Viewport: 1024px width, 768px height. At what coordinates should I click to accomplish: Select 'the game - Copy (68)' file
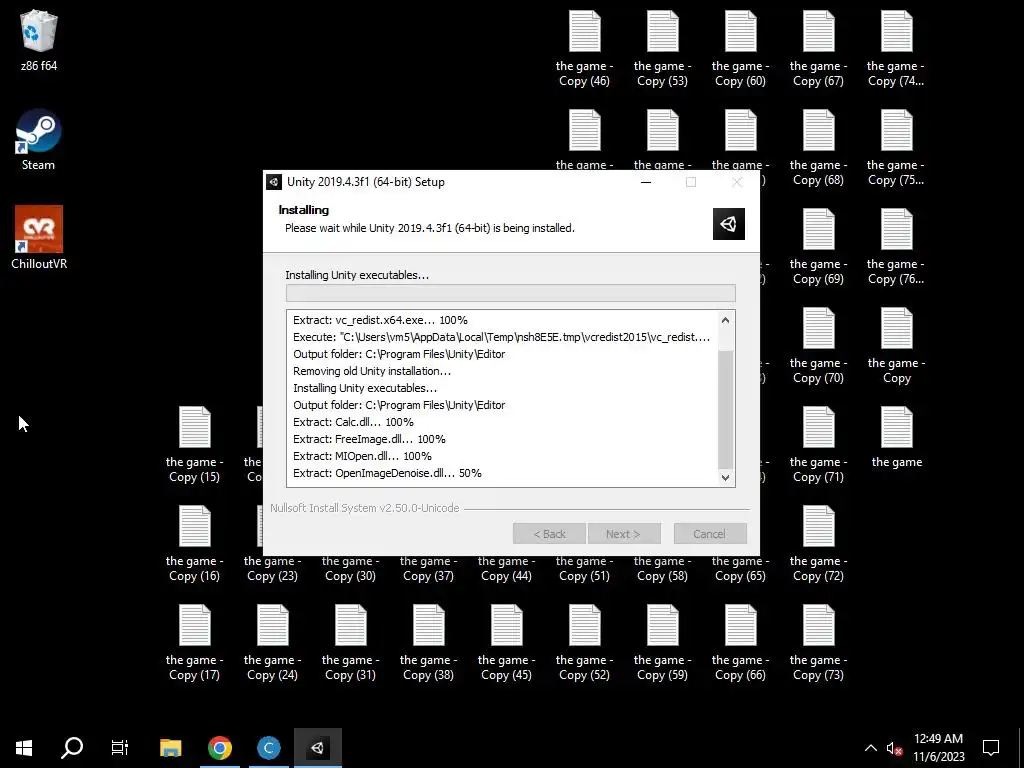click(x=818, y=148)
